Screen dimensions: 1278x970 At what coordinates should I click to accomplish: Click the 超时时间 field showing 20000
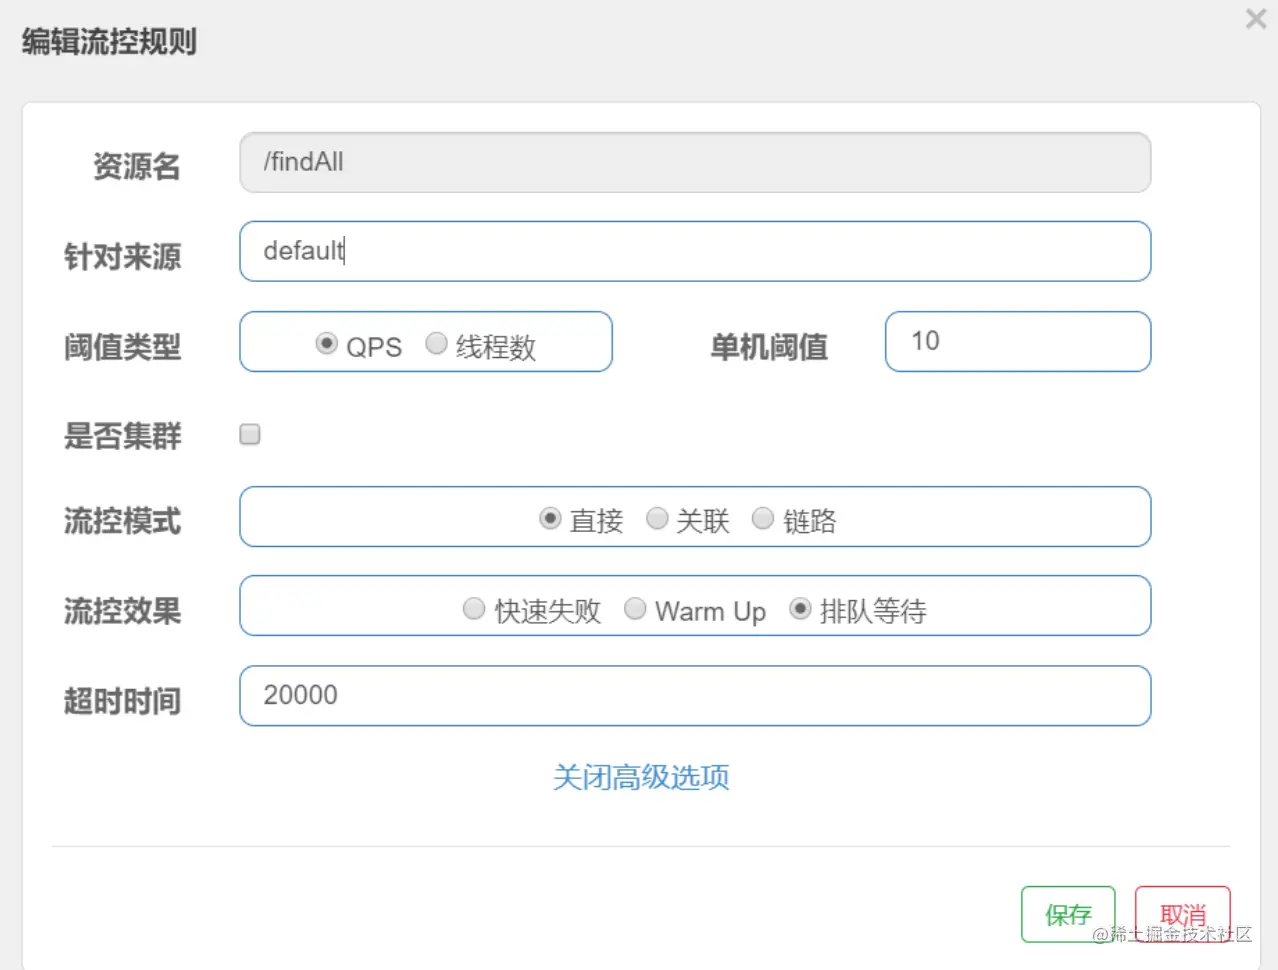[x=695, y=696]
